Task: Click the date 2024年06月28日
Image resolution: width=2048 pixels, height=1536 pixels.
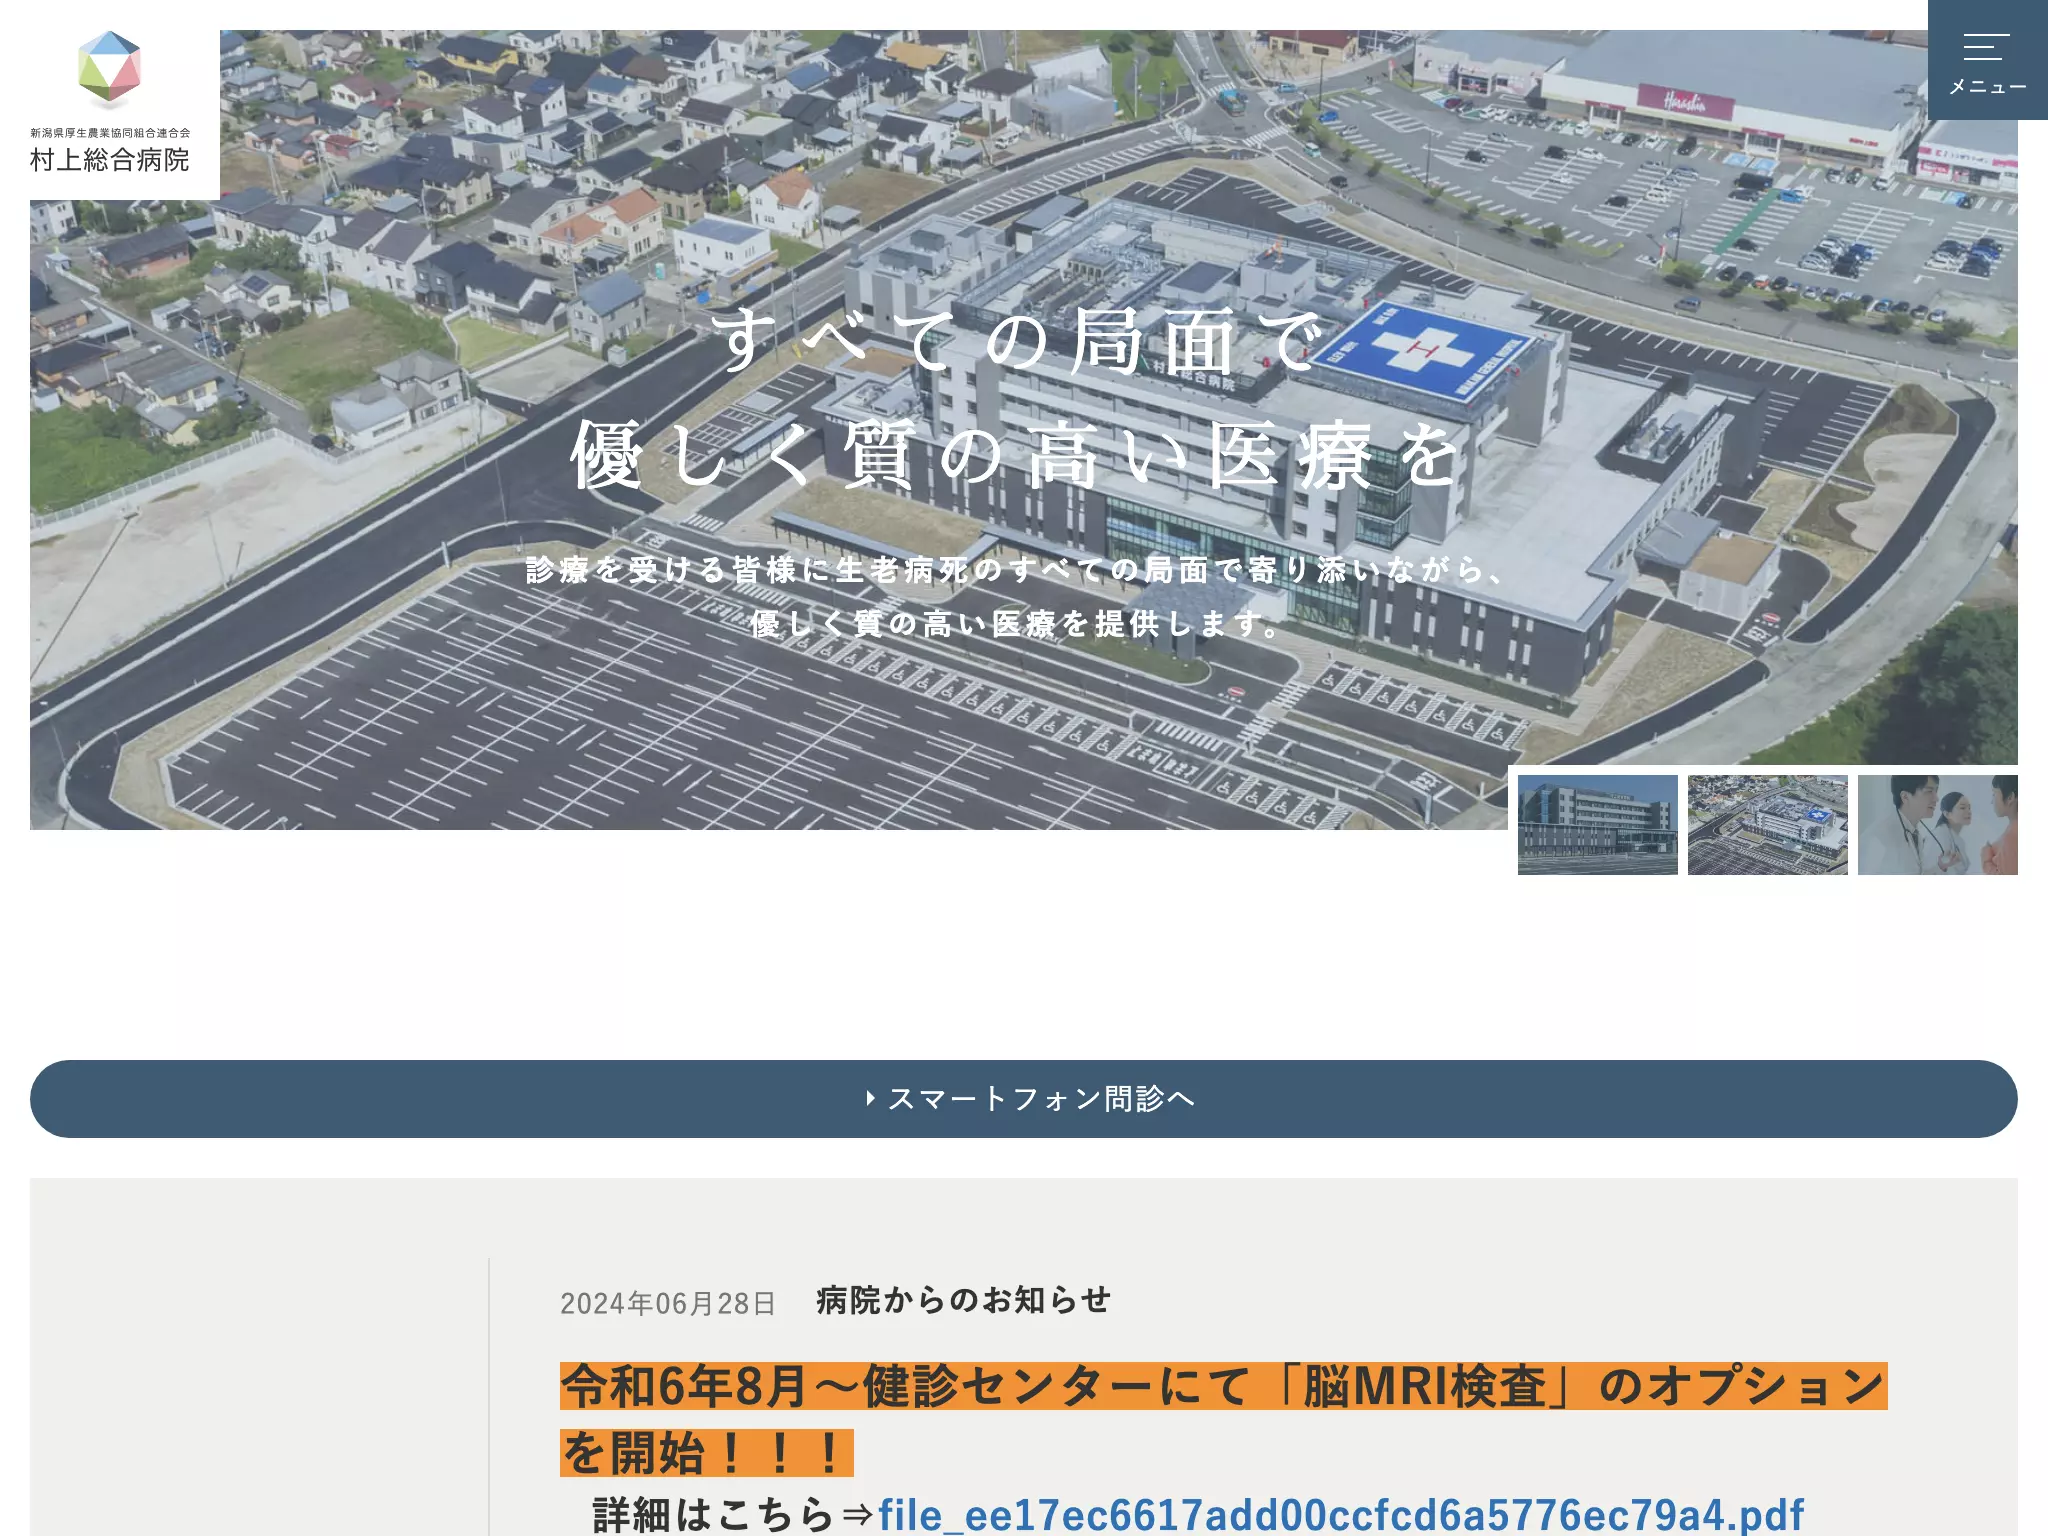Action: point(668,1303)
